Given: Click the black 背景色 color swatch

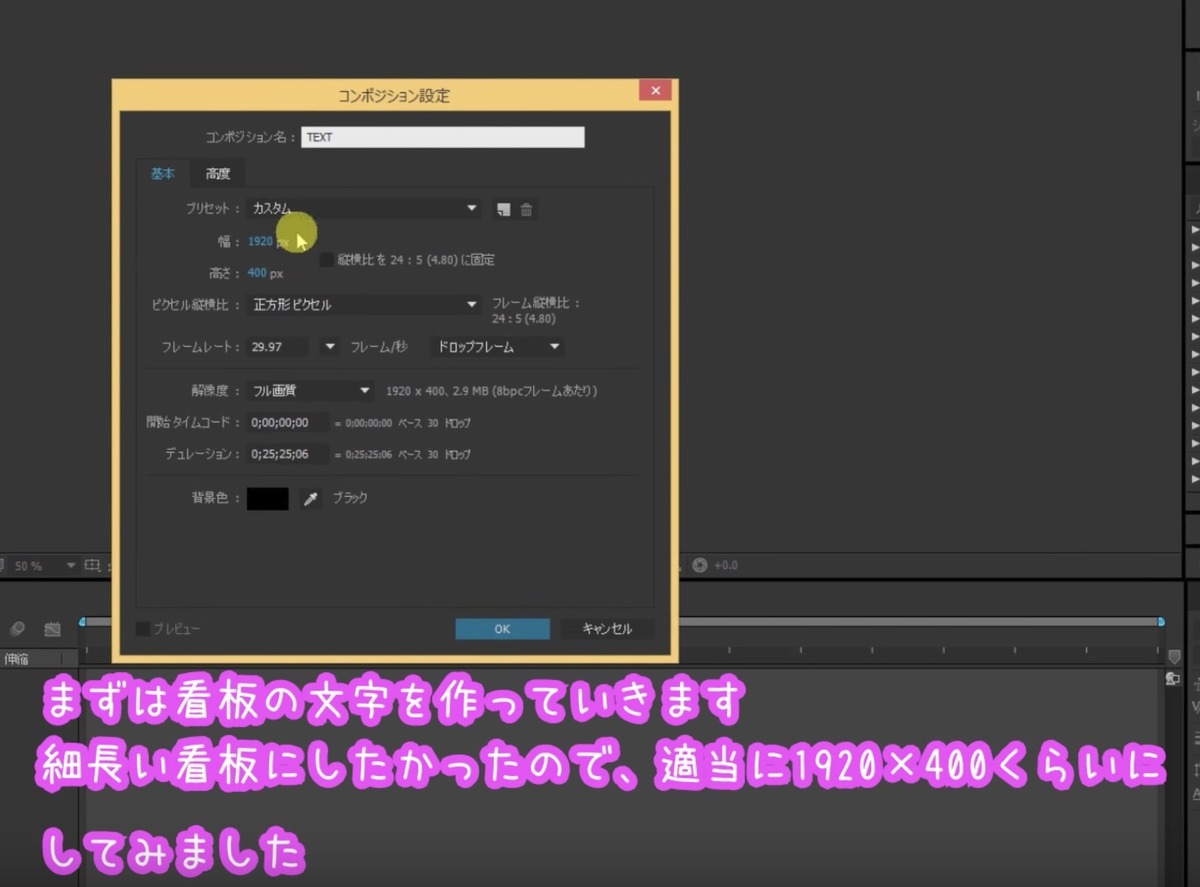Looking at the screenshot, I should [267, 498].
